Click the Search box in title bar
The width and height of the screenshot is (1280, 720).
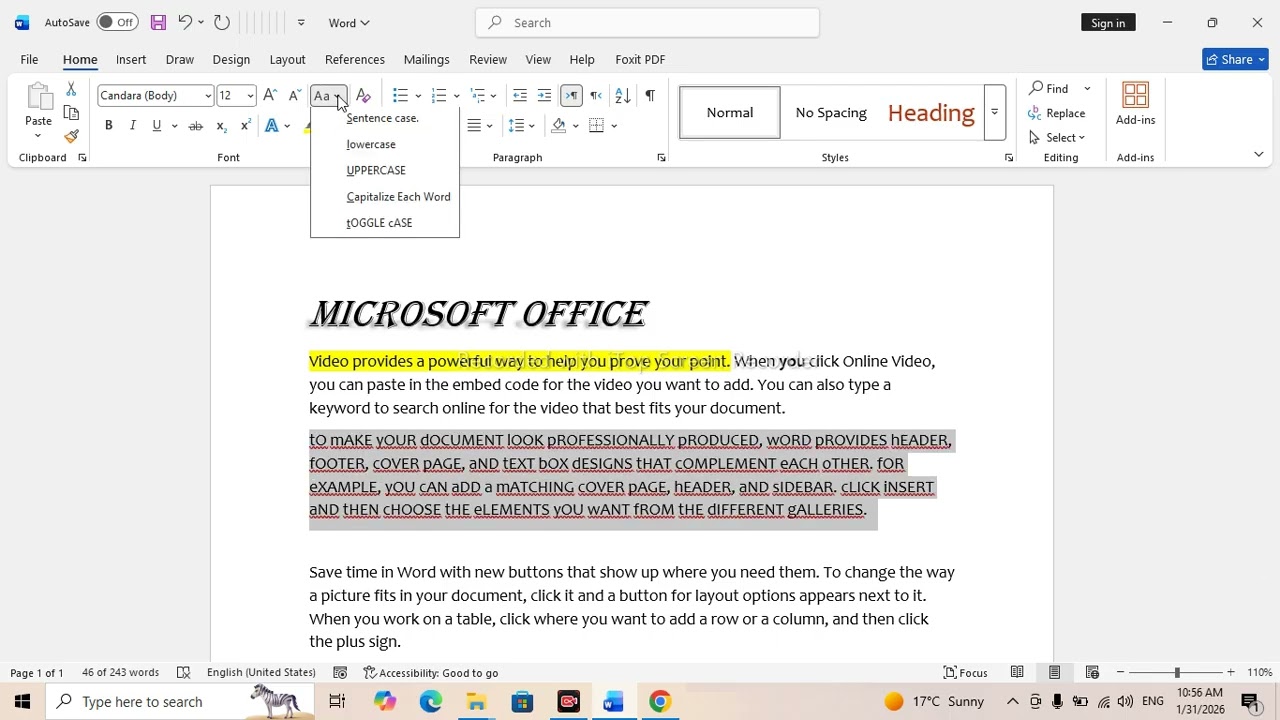[x=648, y=22]
